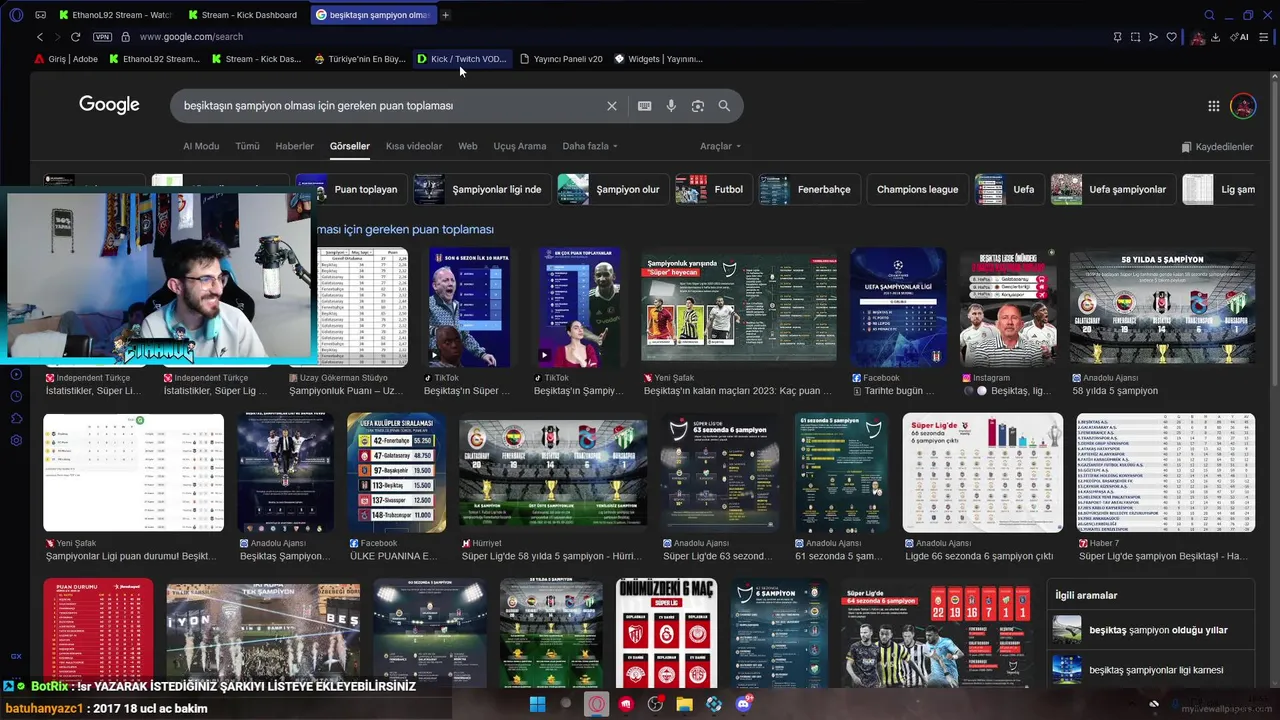The height and width of the screenshot is (720, 1280).
Task: Click the Google logo
Action: point(109,105)
